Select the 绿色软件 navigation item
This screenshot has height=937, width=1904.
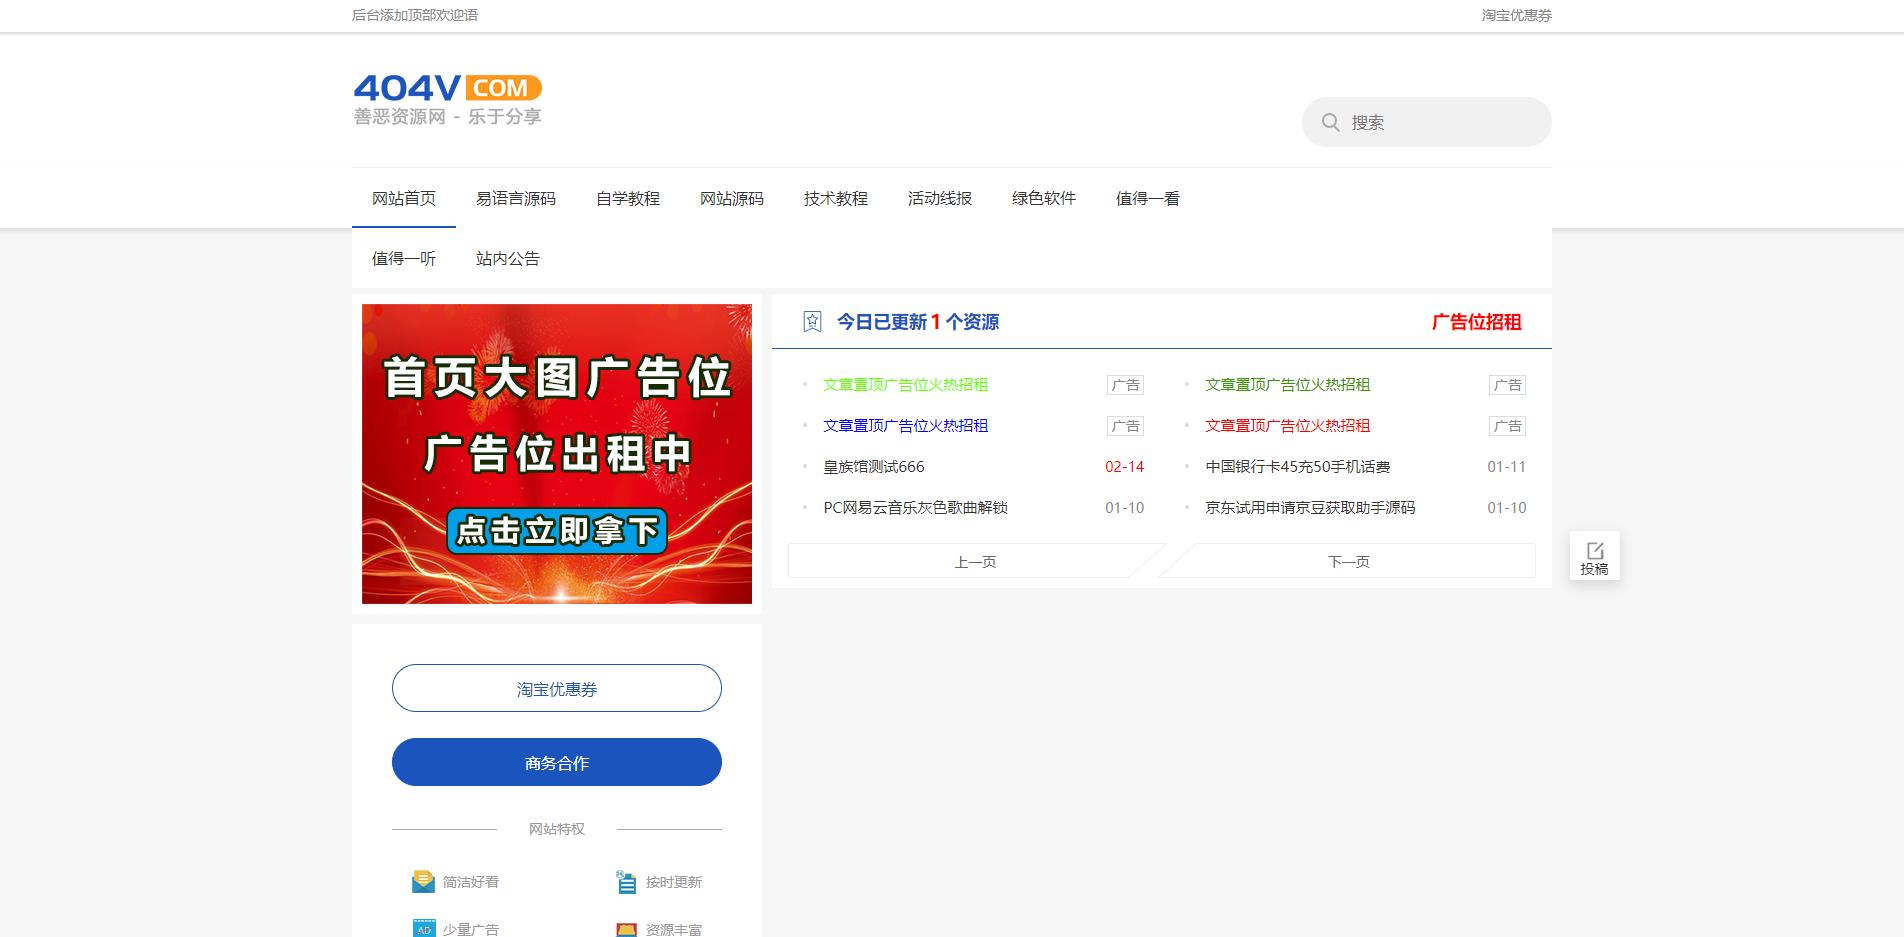click(1043, 198)
